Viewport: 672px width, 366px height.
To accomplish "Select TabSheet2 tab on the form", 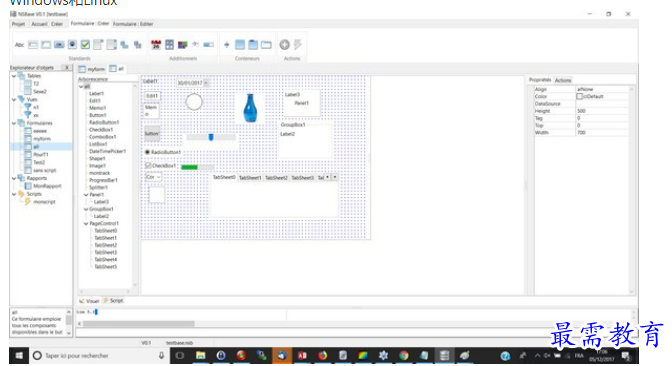I will (276, 178).
